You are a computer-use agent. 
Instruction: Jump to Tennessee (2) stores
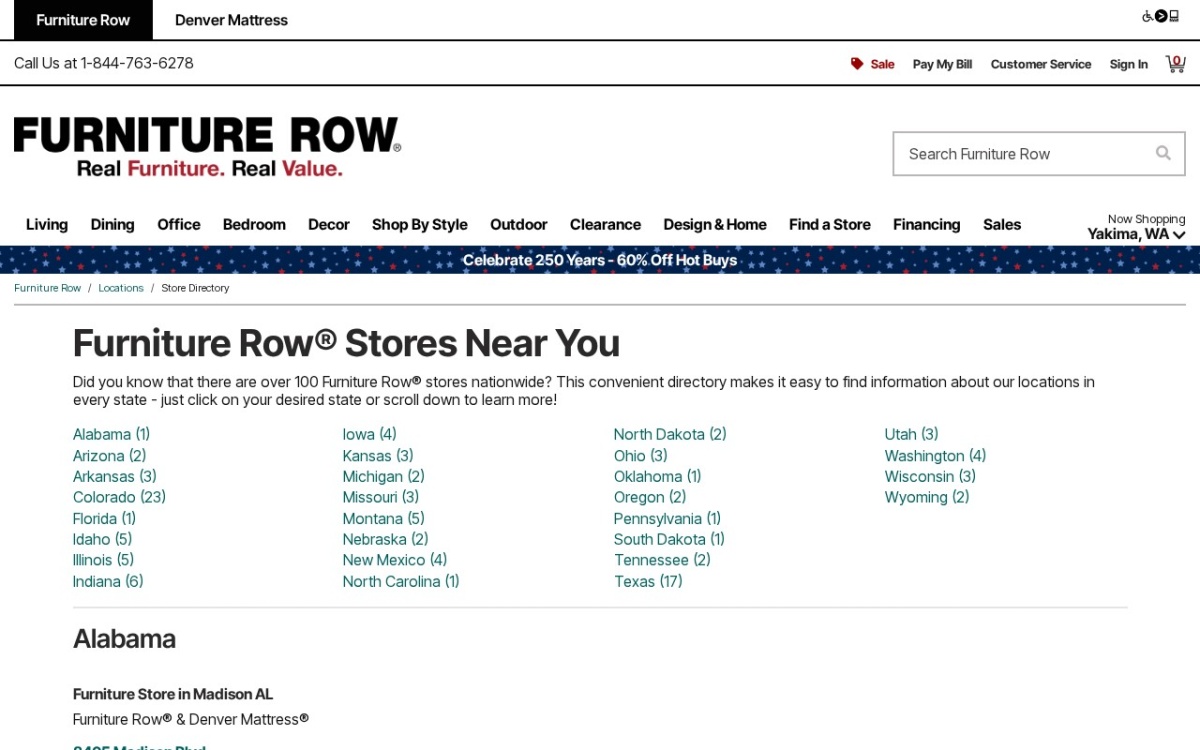coord(662,560)
